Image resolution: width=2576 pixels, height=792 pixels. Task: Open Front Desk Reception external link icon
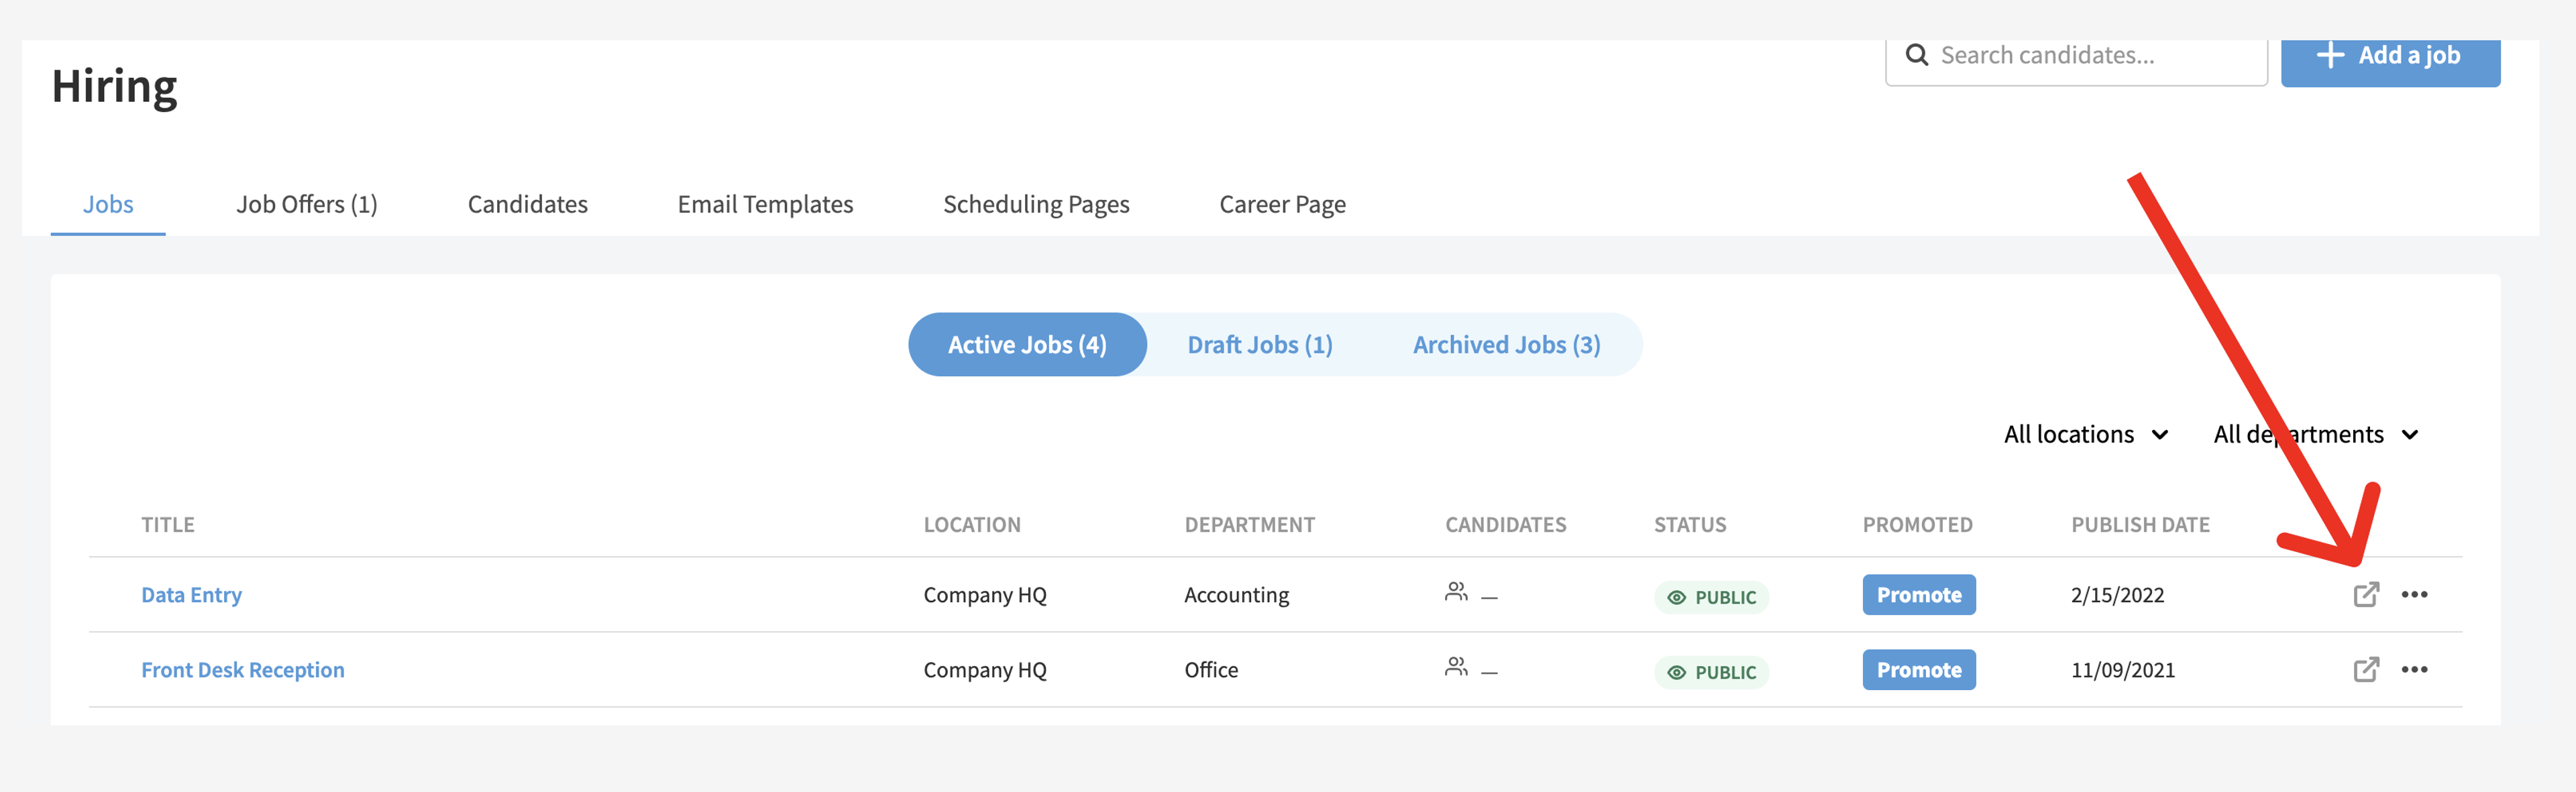coord(2366,669)
